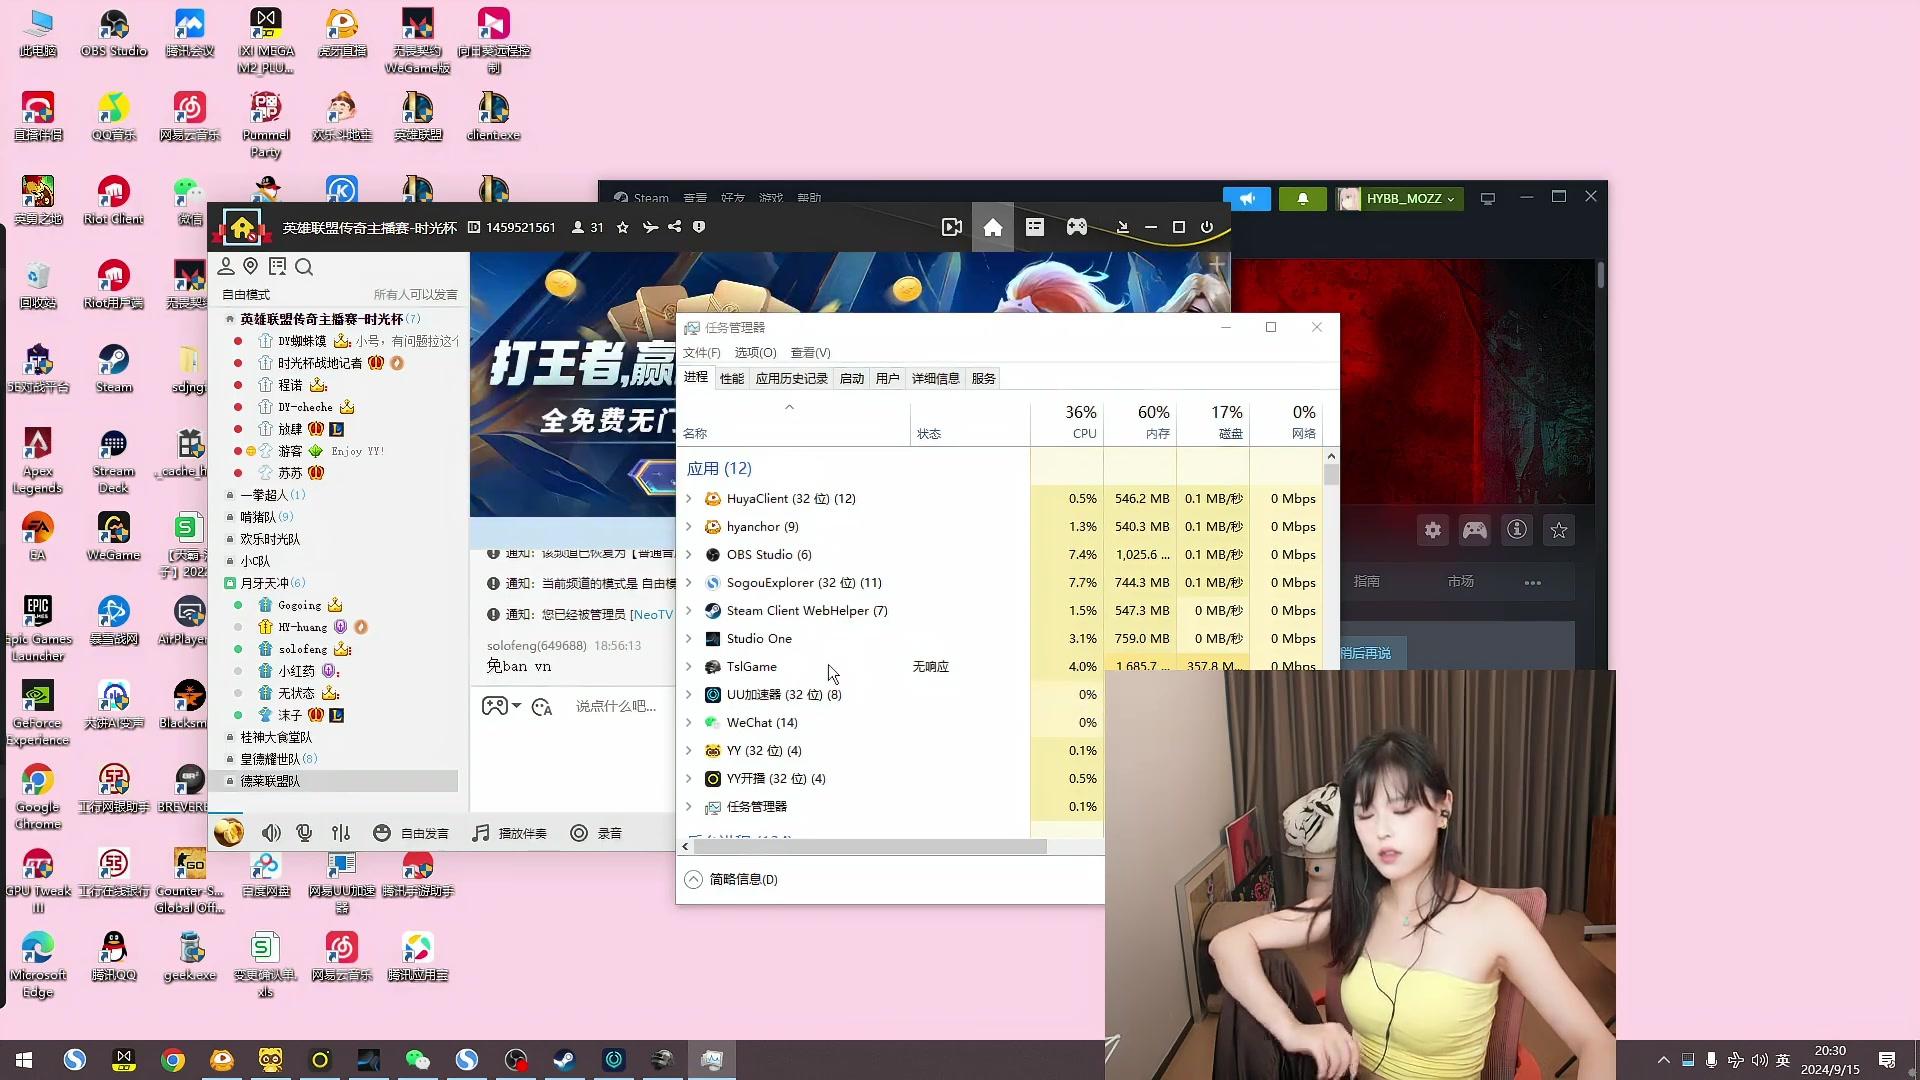Open YY channel search magnifier icon
This screenshot has width=1920, height=1080.
pyautogui.click(x=304, y=267)
